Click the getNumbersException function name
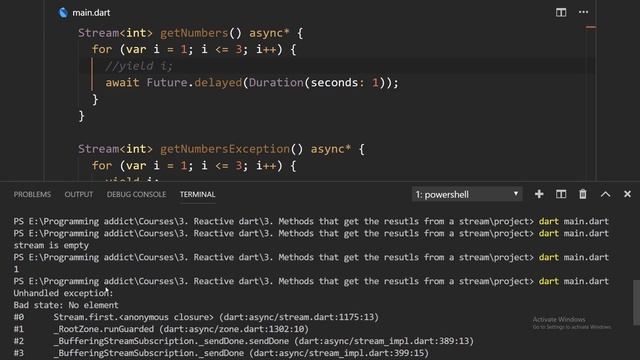The width and height of the screenshot is (640, 360). [225, 149]
